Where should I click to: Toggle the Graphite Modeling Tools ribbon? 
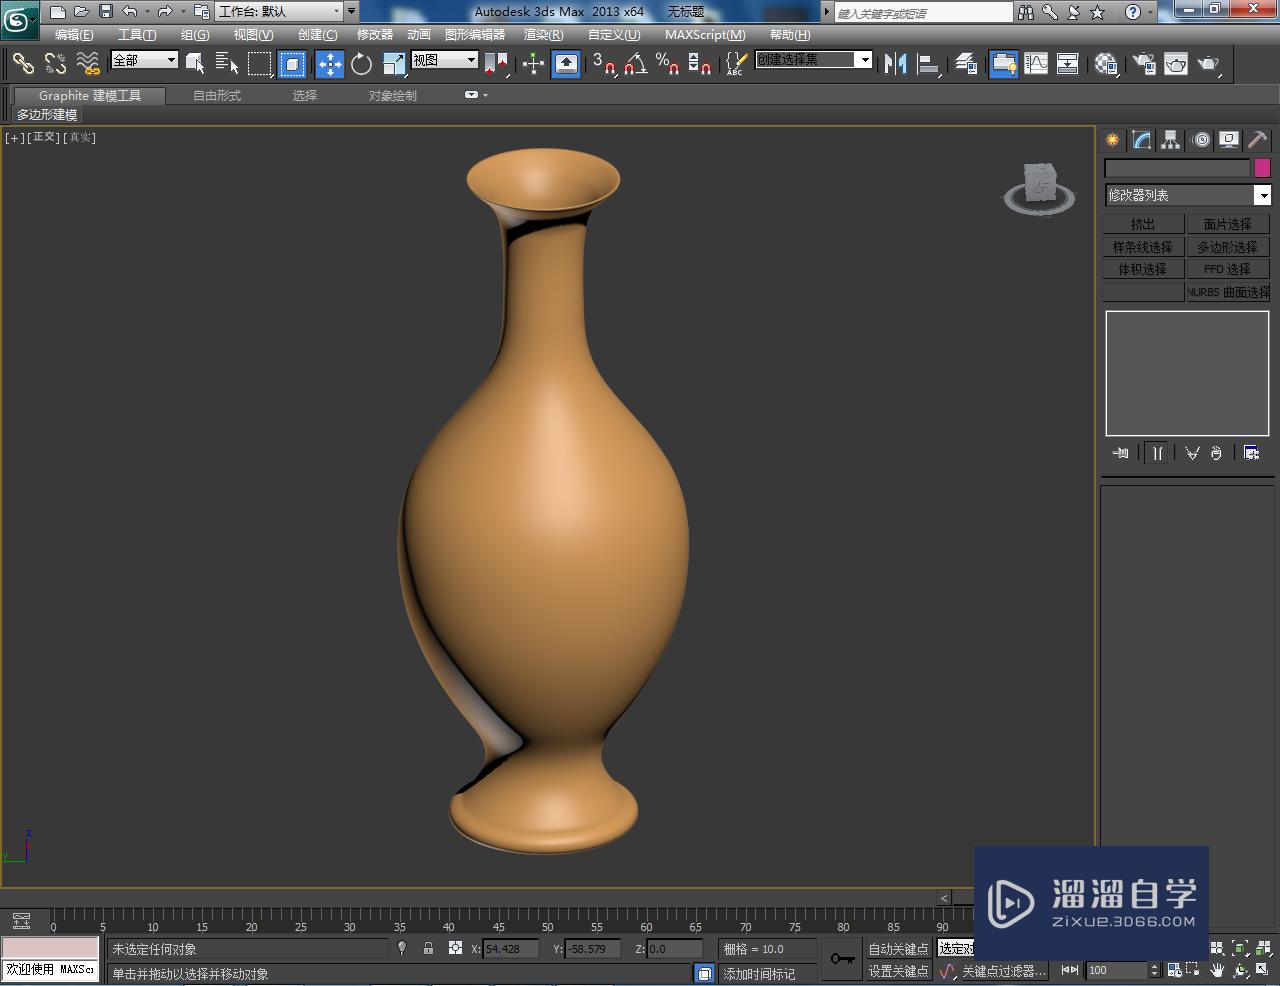tap(1004, 64)
